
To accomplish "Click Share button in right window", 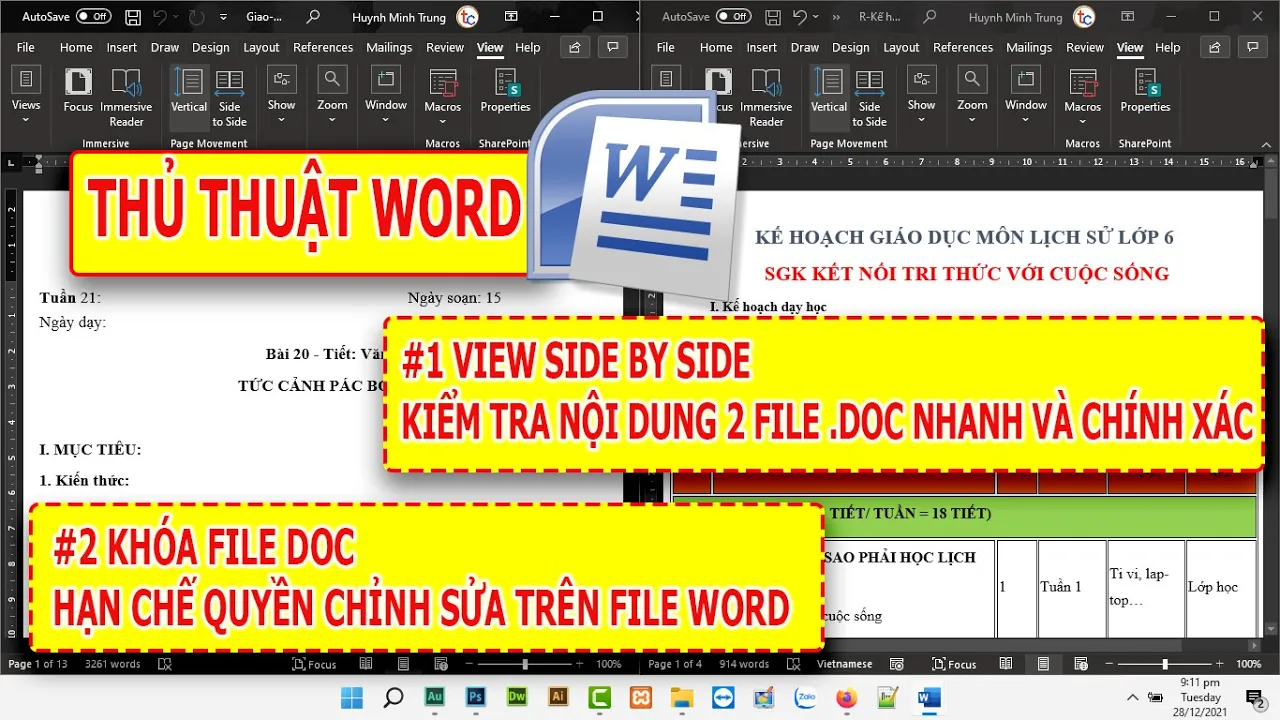I will pyautogui.click(x=1214, y=47).
